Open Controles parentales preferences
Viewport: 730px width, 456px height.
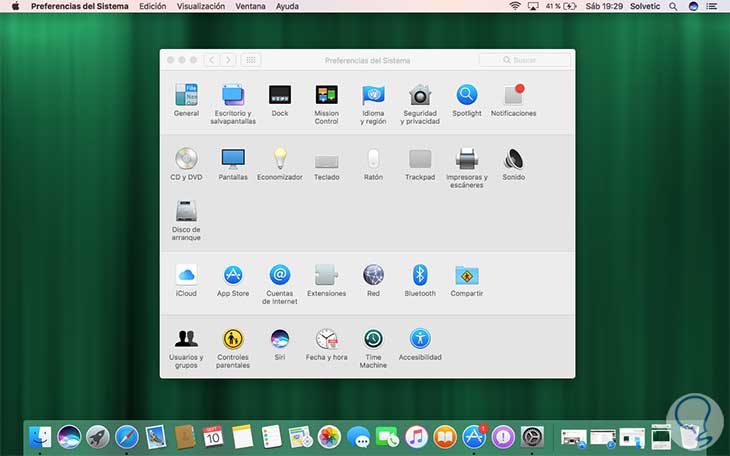point(233,339)
